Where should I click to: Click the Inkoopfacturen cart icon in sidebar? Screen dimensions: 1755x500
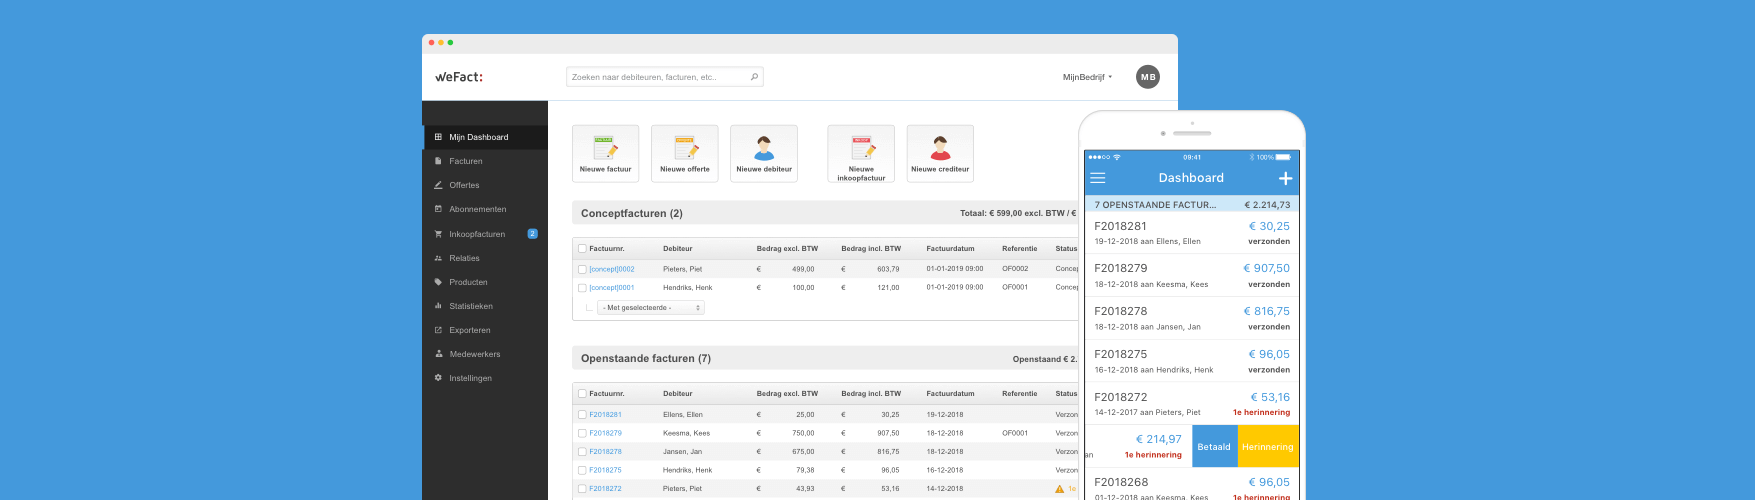coord(438,234)
